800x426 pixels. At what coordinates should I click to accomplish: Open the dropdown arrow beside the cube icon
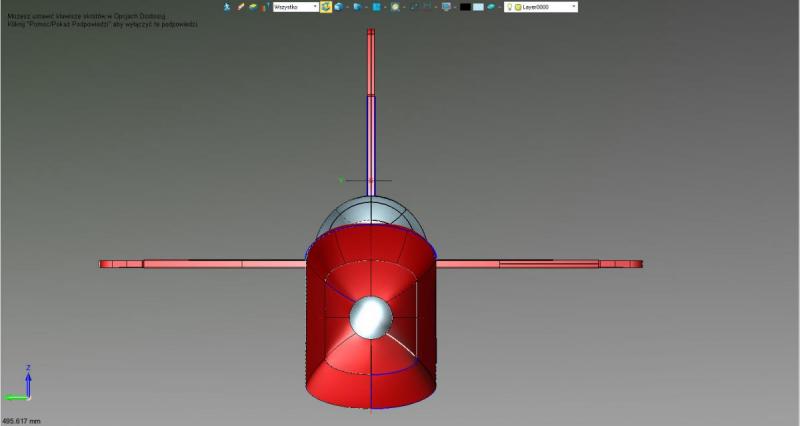(349, 7)
